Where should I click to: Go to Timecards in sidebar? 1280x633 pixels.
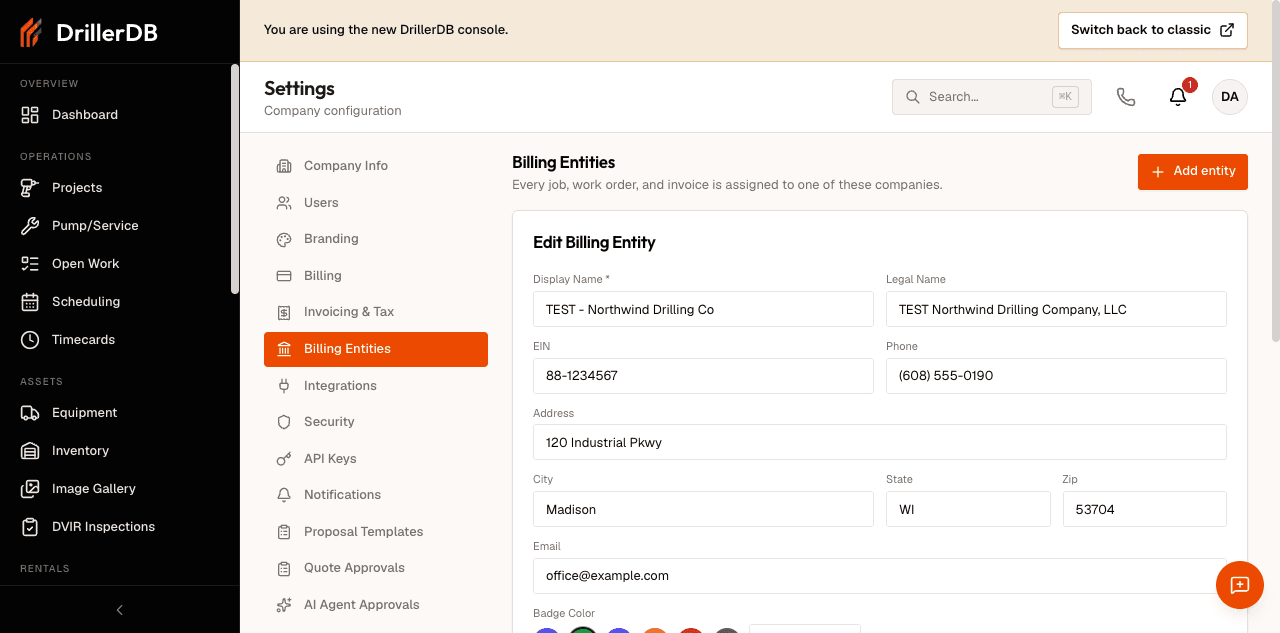coord(115,340)
